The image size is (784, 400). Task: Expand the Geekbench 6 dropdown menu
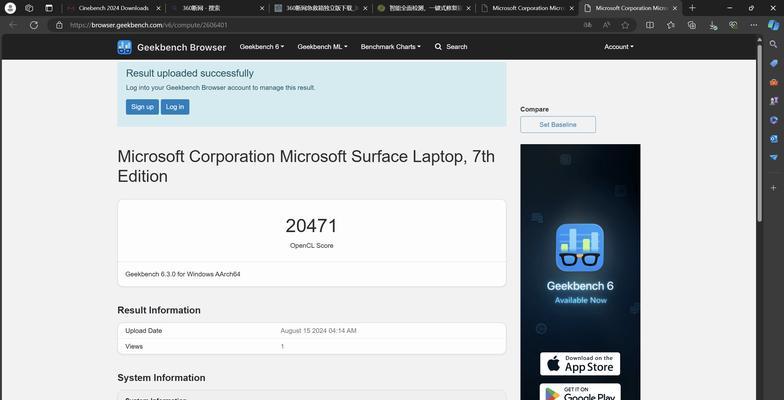(x=262, y=46)
